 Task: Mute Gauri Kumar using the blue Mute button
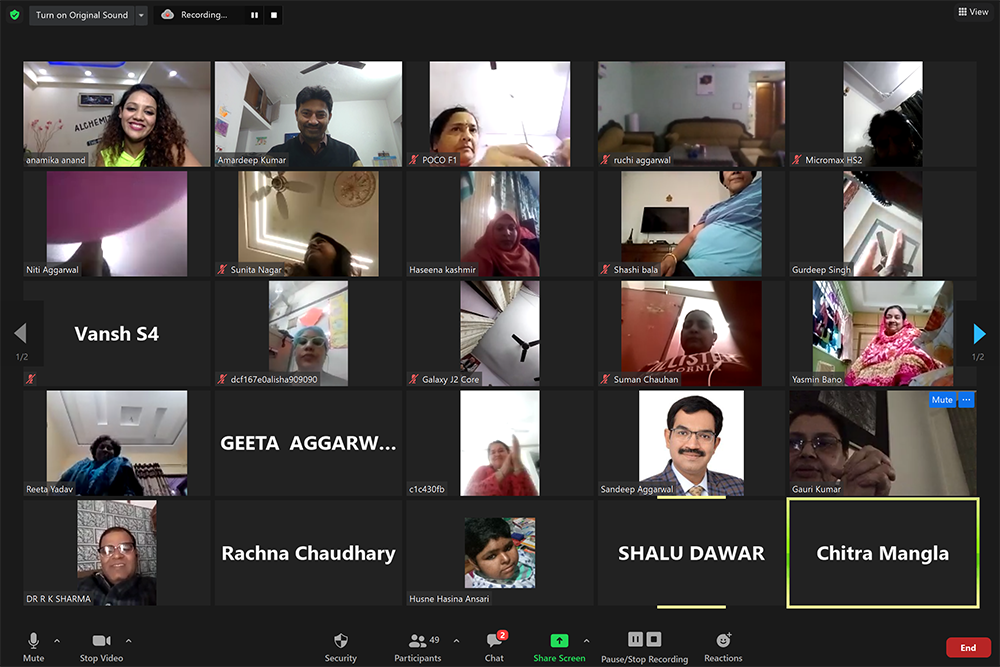click(942, 400)
